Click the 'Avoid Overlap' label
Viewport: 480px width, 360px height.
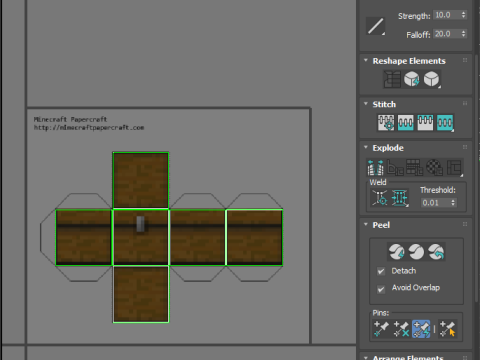pyautogui.click(x=416, y=288)
